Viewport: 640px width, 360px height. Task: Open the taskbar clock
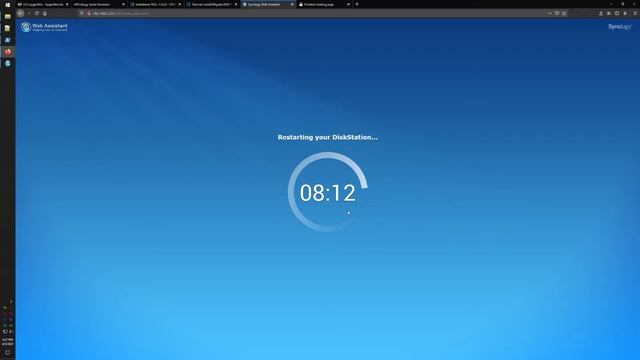[x=7, y=342]
